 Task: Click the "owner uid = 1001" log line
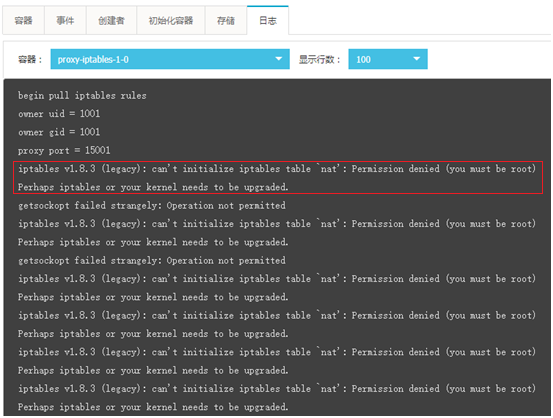59,114
